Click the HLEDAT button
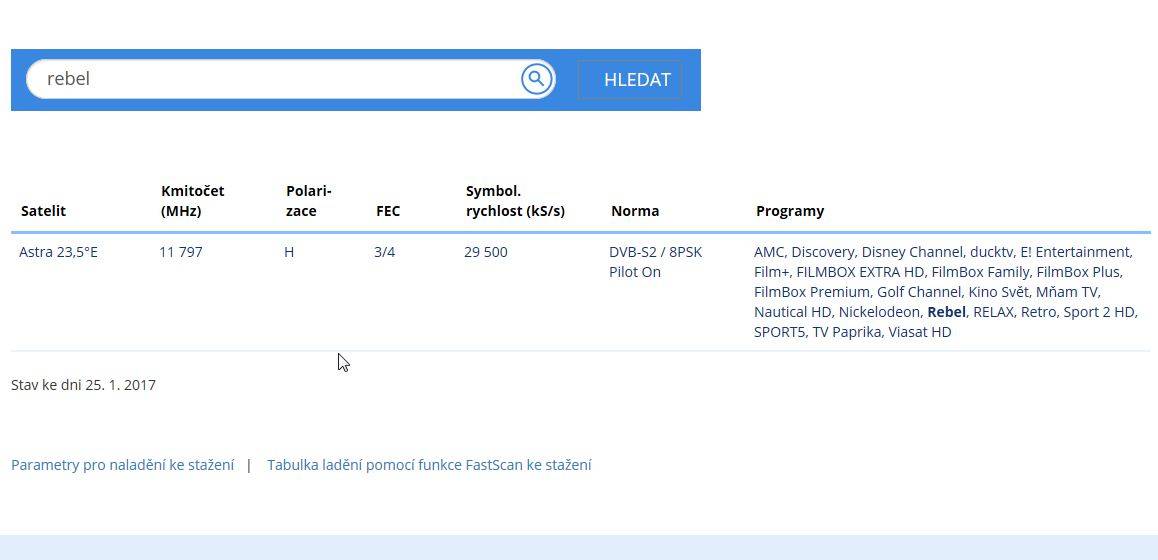Image resolution: width=1158 pixels, height=560 pixels. [630, 80]
